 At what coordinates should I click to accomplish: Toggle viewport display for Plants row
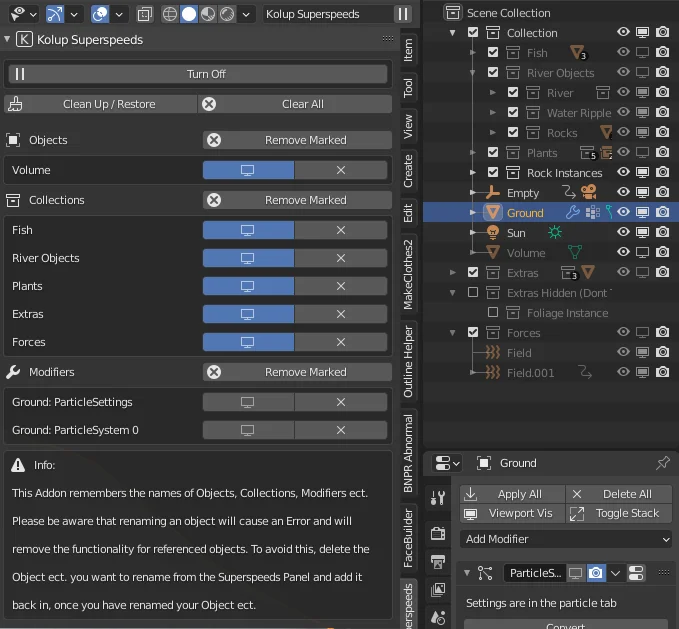(248, 286)
